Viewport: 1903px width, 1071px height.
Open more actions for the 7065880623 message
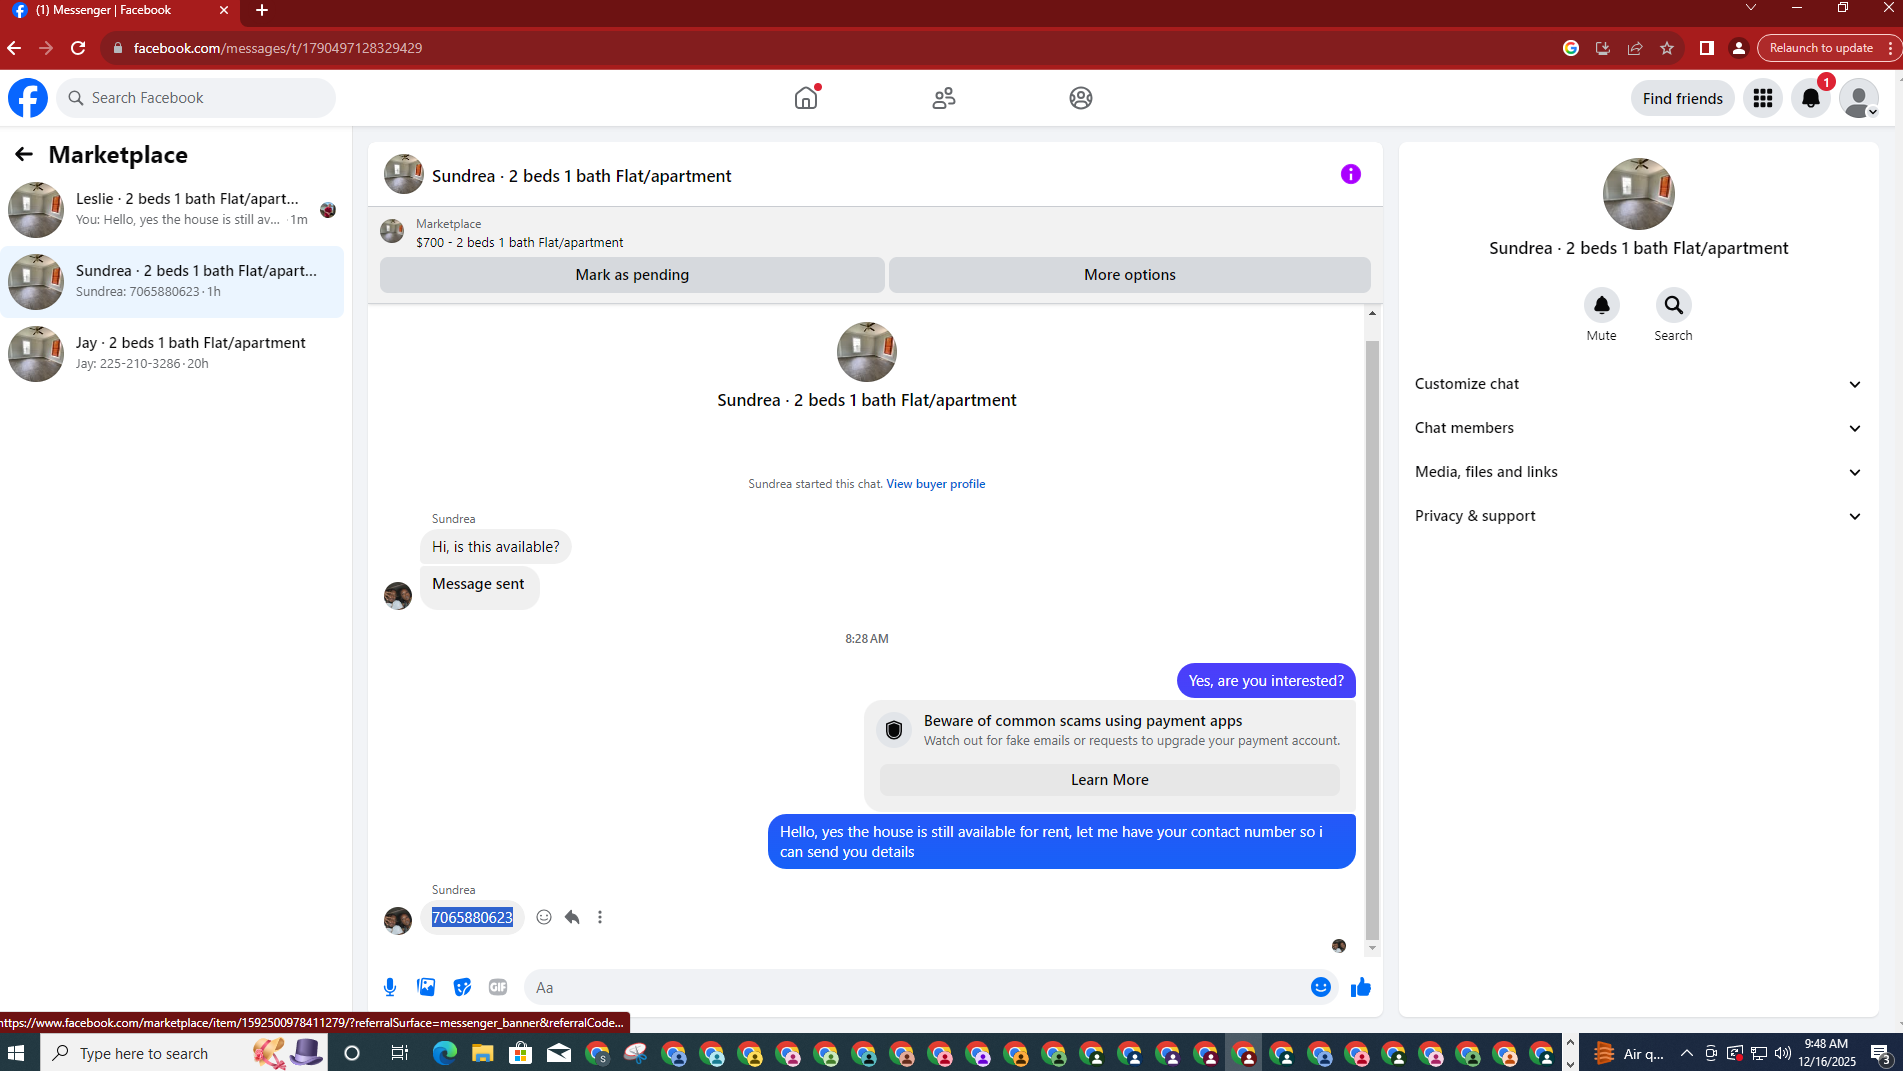point(600,917)
